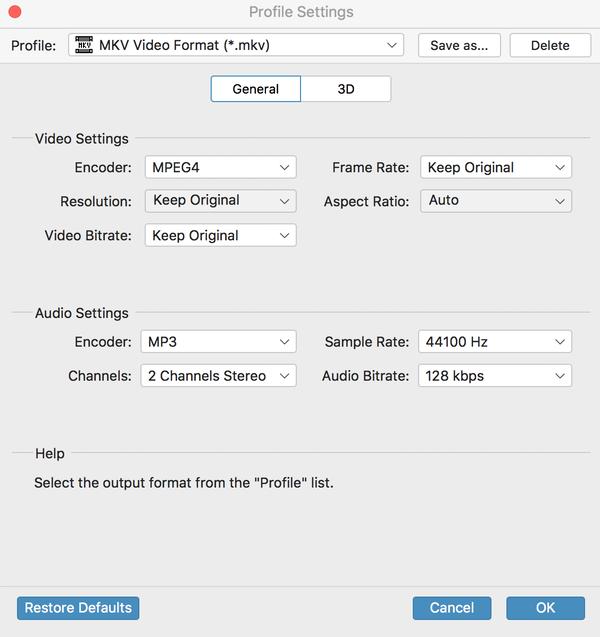Close the Profile Settings window

coord(15,12)
